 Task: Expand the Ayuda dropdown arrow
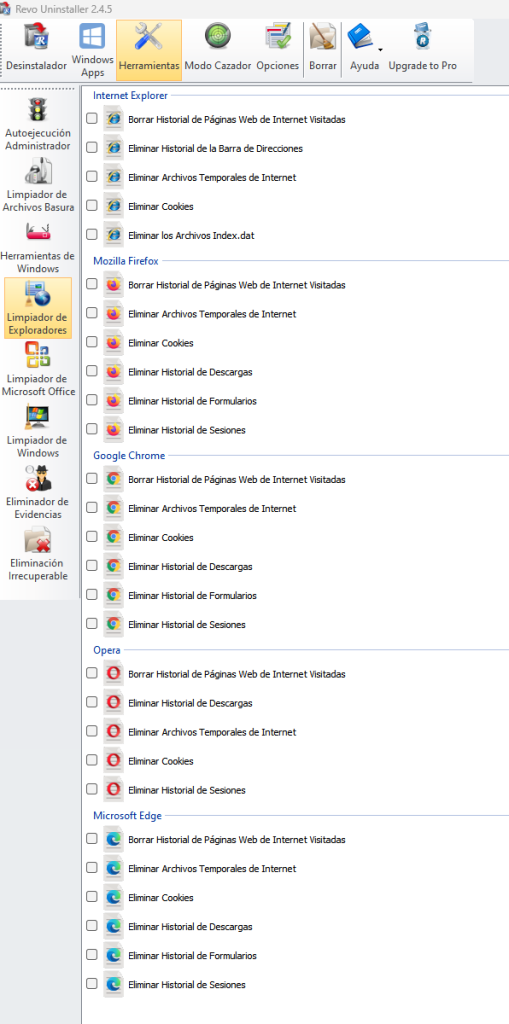(380, 49)
